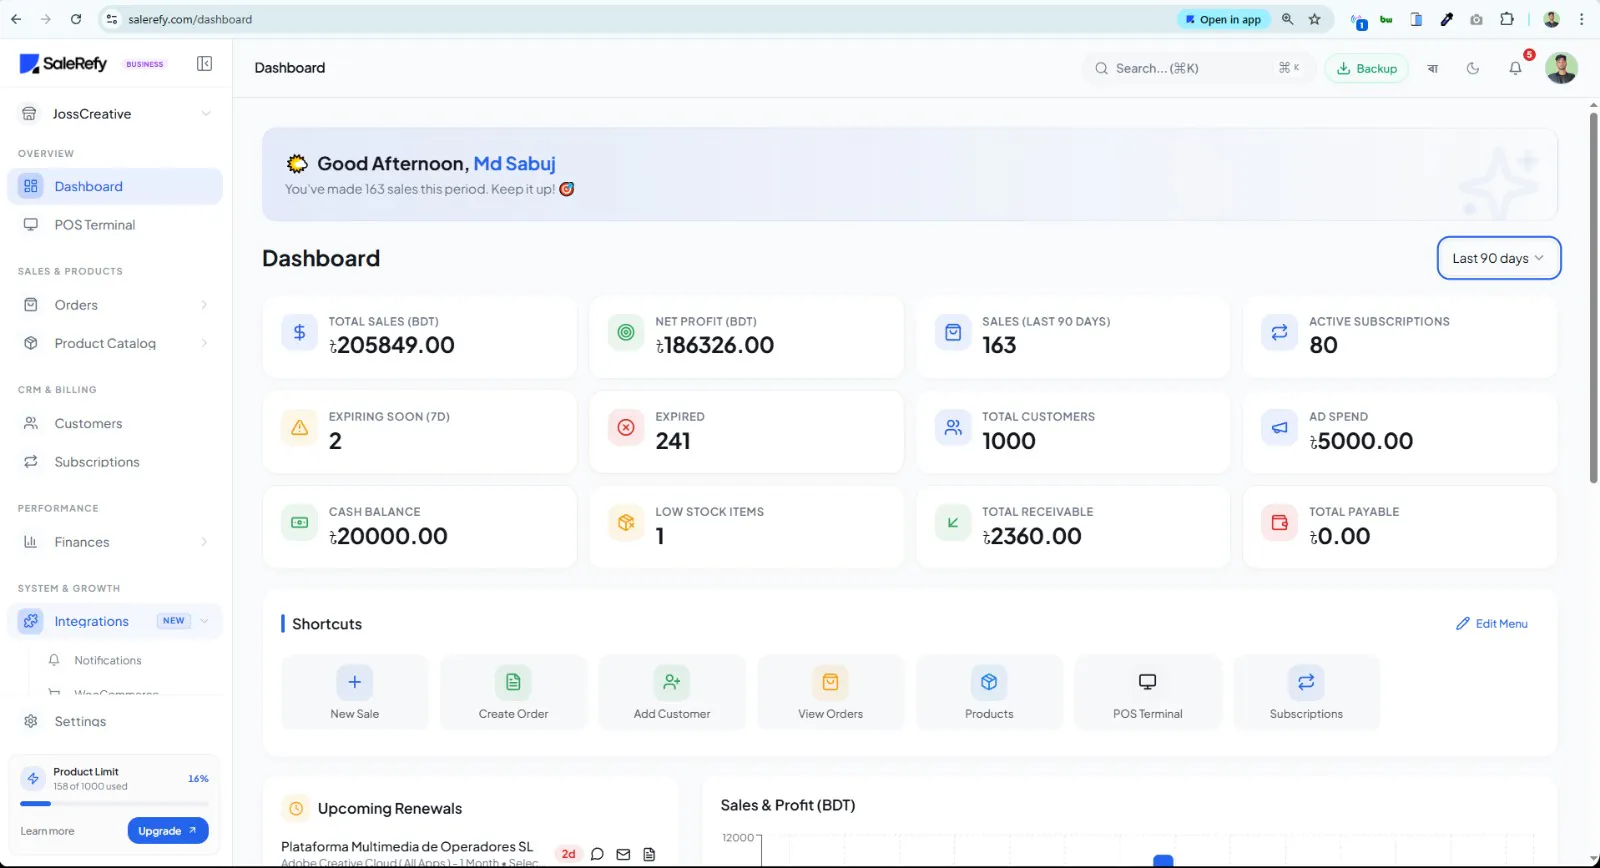Open the New Sale shortcut
This screenshot has height=868, width=1600.
(x=355, y=692)
